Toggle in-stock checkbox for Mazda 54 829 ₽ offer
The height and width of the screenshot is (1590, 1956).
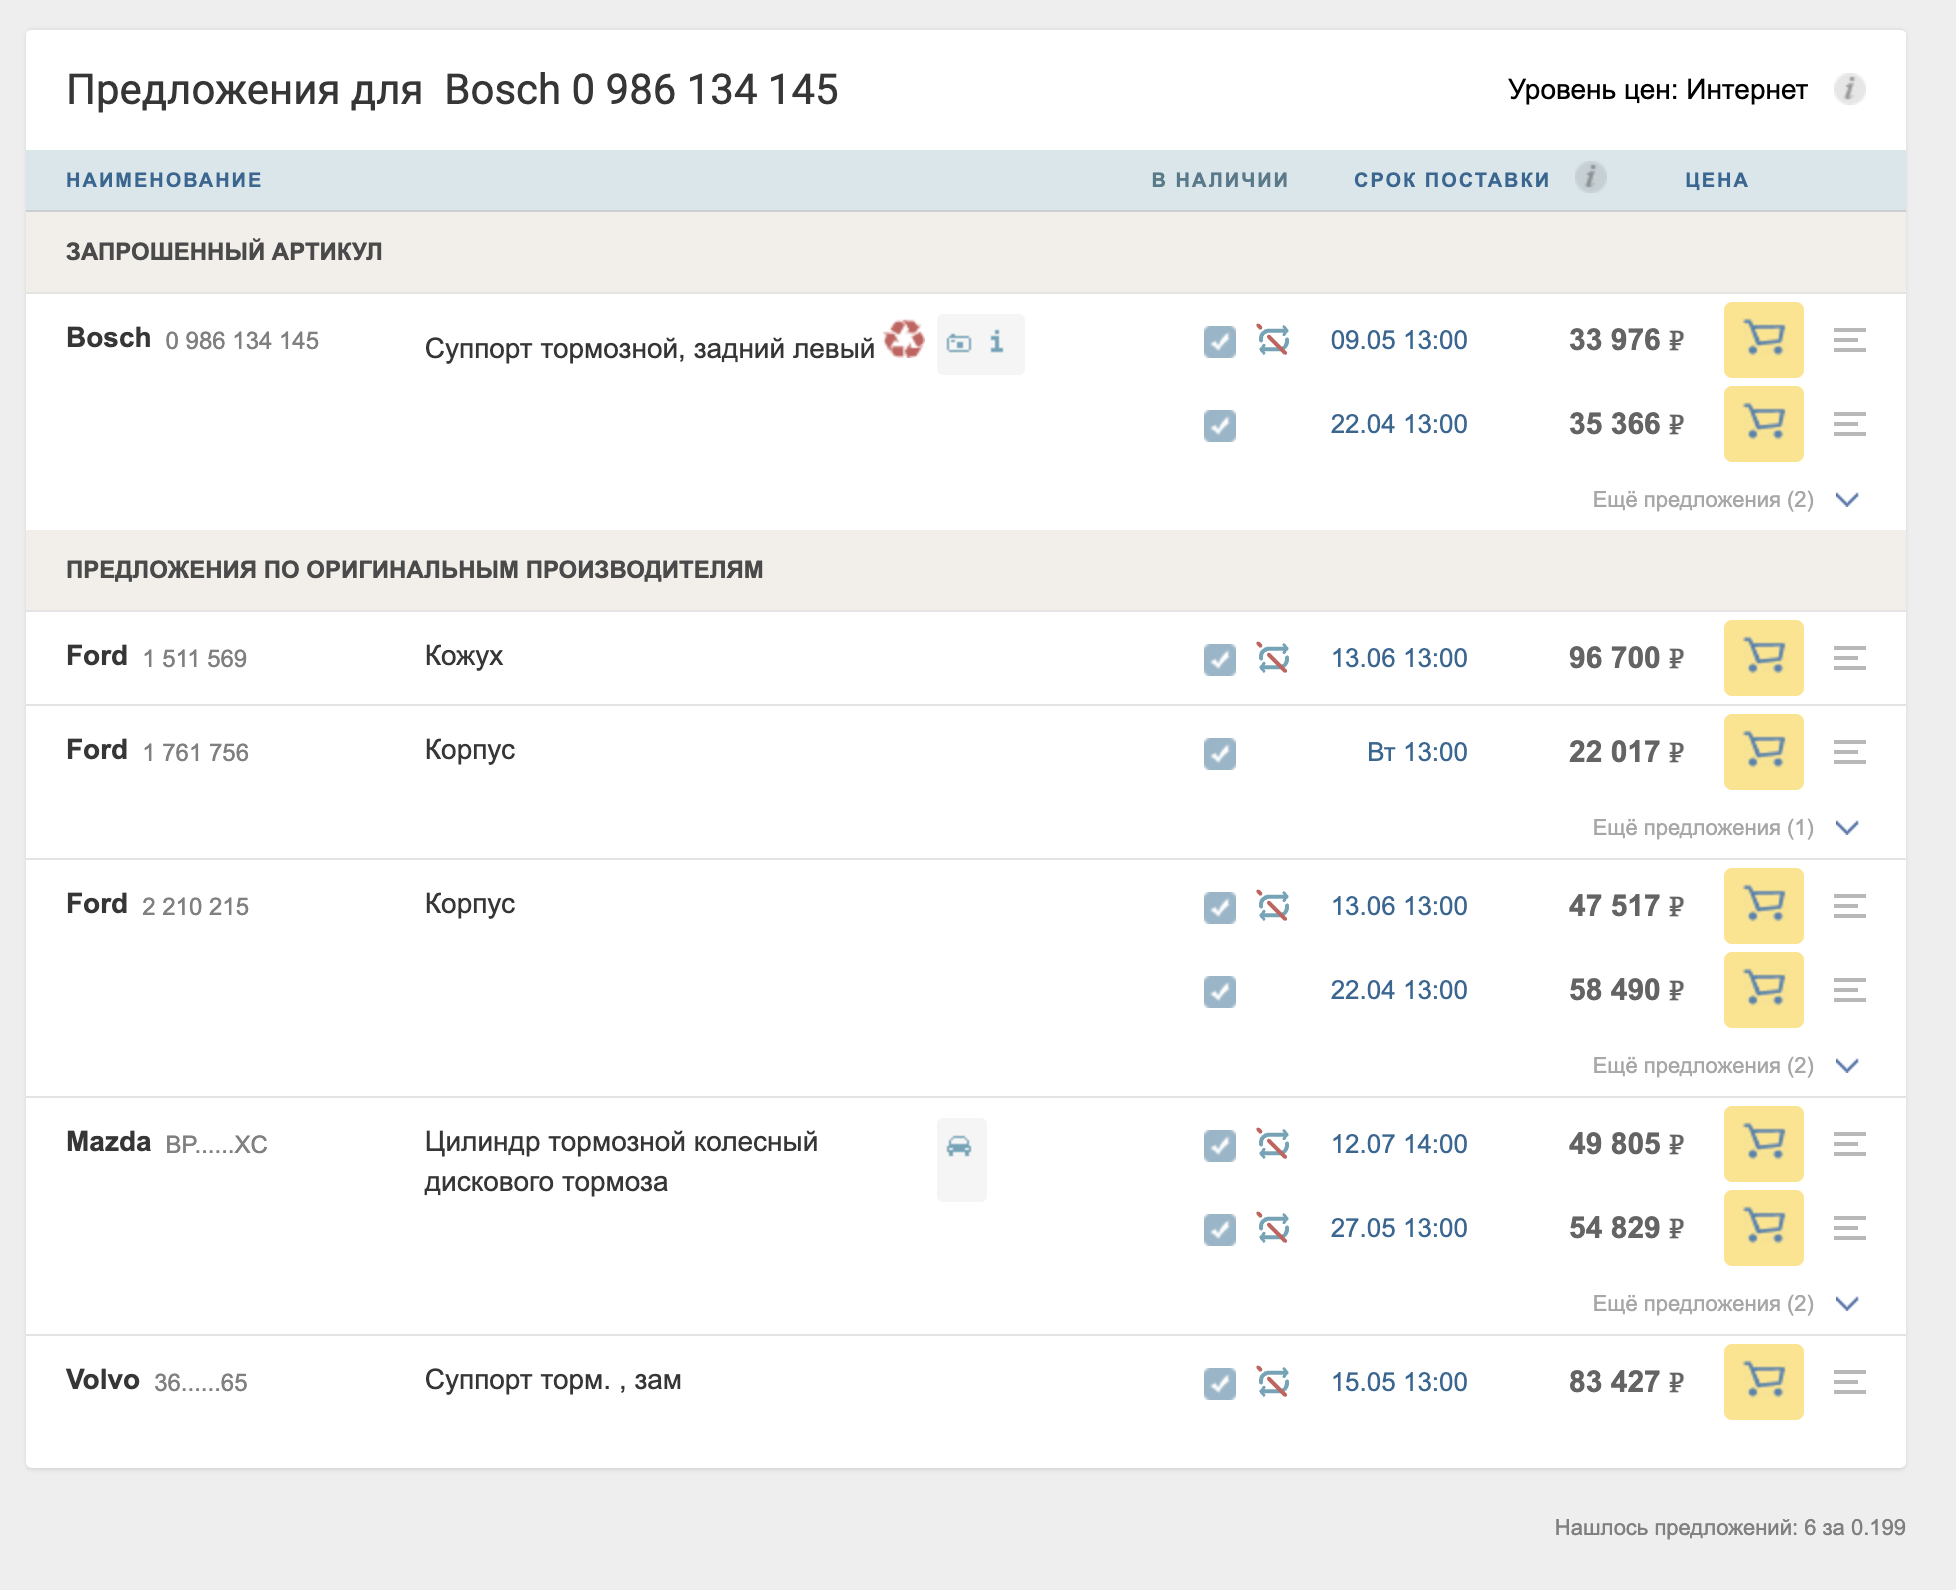click(1219, 1229)
